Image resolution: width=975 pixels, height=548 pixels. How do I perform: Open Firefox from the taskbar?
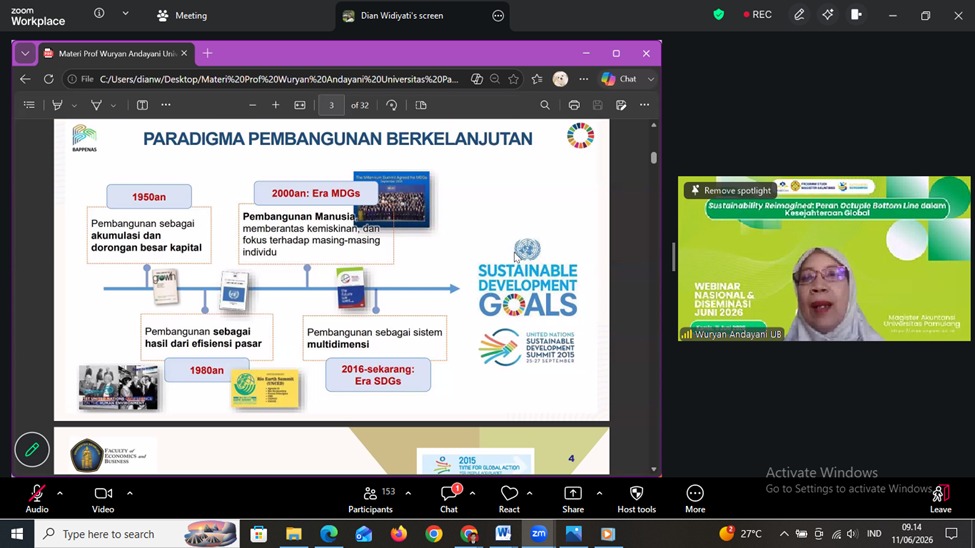click(399, 534)
